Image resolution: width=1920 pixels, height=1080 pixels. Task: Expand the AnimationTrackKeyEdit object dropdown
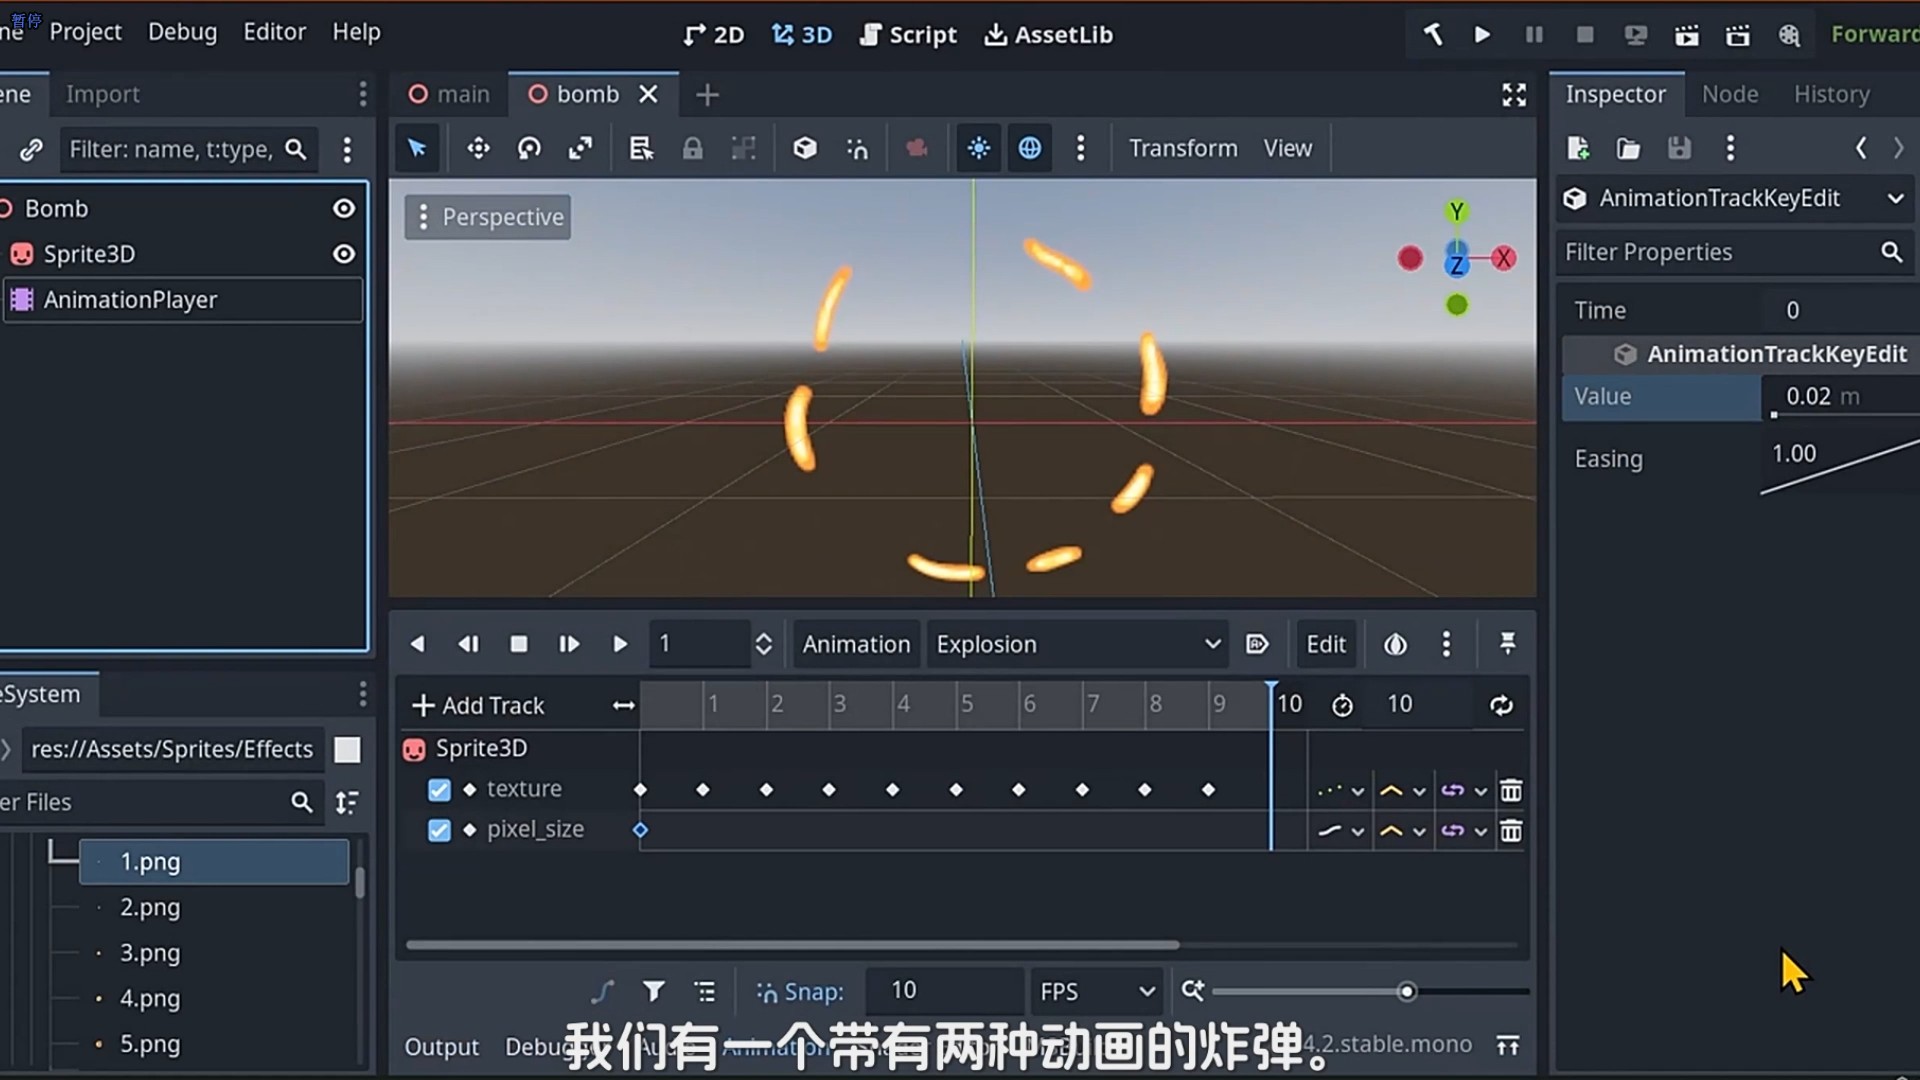(x=1895, y=198)
